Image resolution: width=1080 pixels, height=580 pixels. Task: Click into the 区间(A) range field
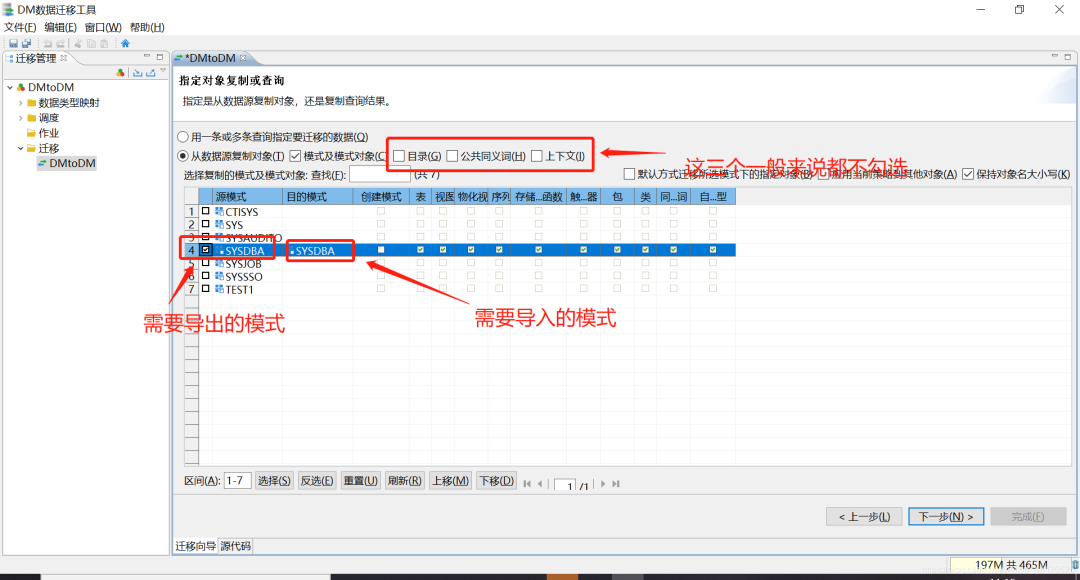238,481
